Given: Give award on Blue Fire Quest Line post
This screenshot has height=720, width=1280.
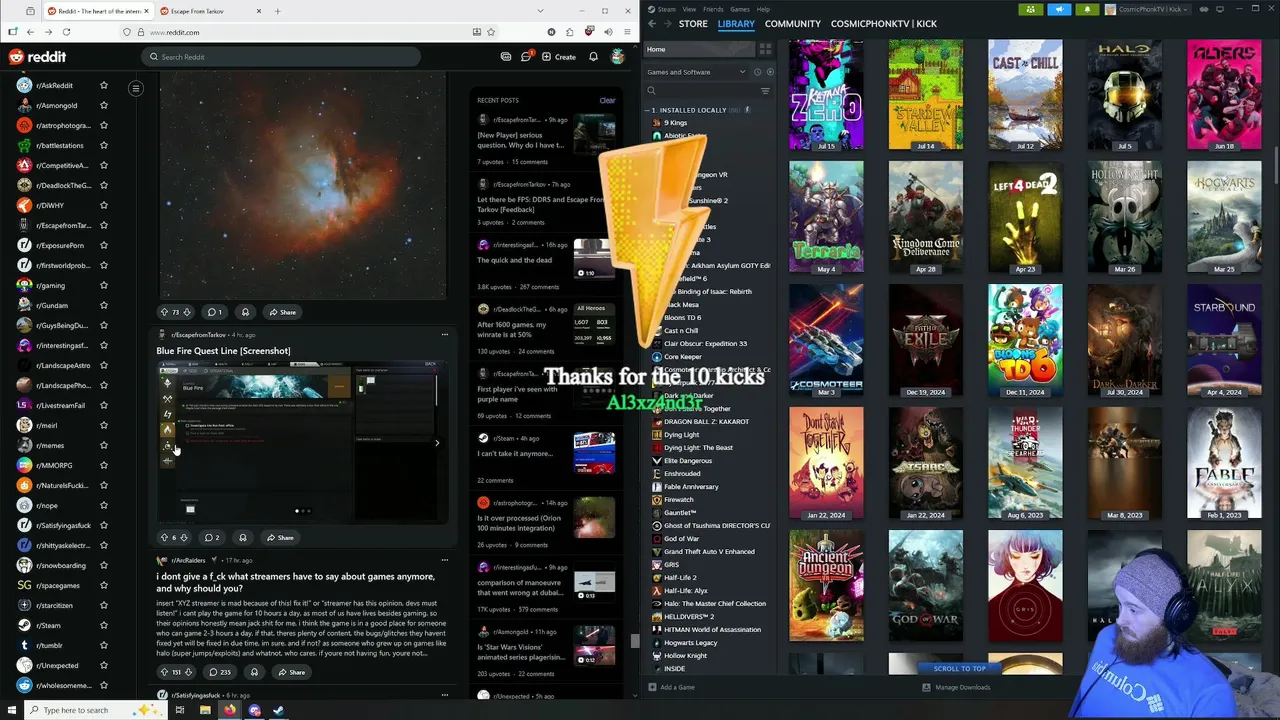Looking at the screenshot, I should 242,538.
